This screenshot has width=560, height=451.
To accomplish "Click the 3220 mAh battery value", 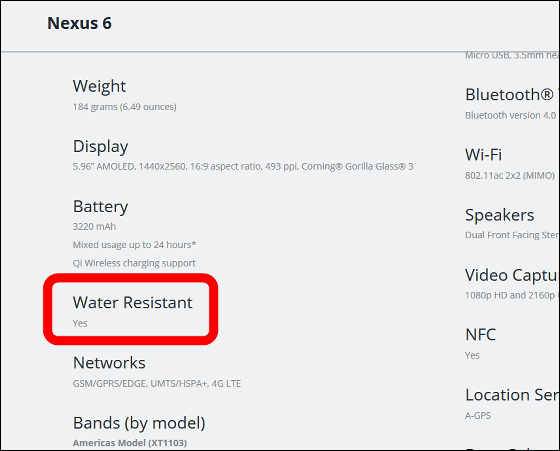I will click(94, 226).
